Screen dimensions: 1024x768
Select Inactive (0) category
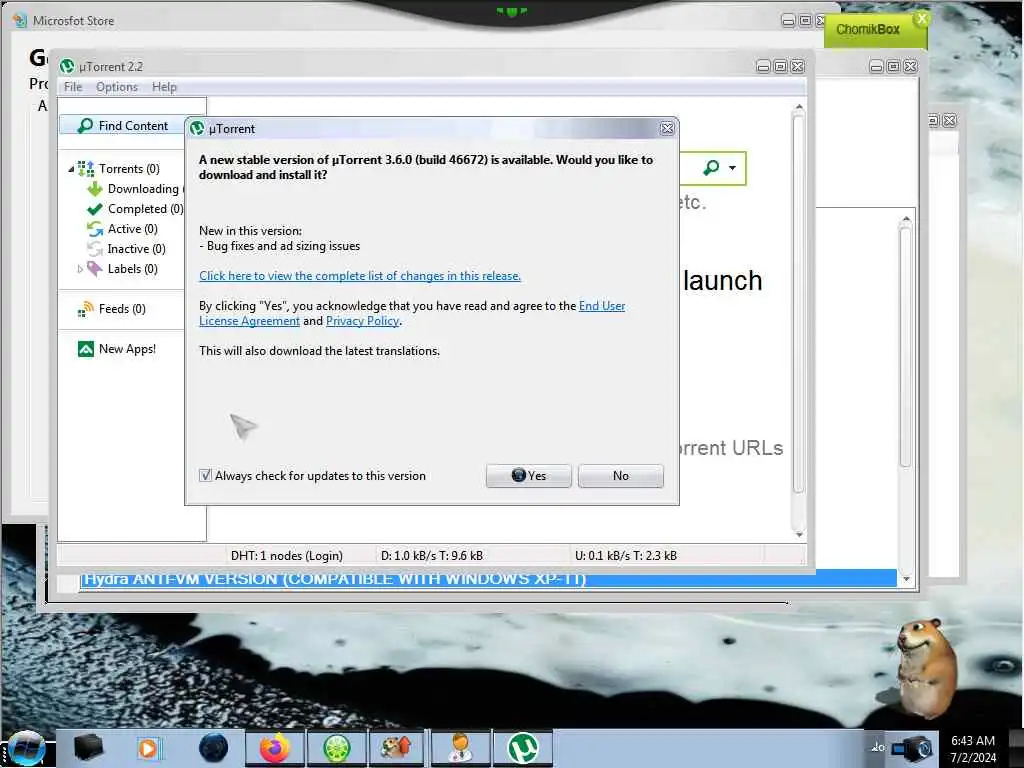pyautogui.click(x=136, y=249)
